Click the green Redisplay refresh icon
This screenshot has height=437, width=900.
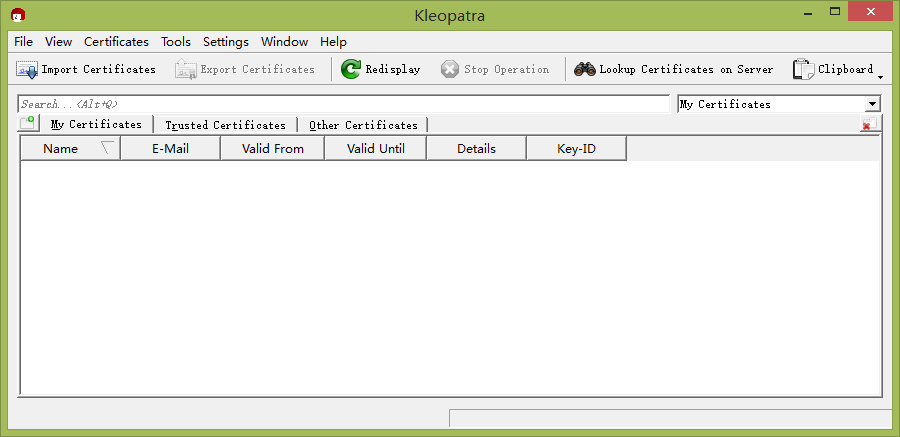[x=351, y=69]
